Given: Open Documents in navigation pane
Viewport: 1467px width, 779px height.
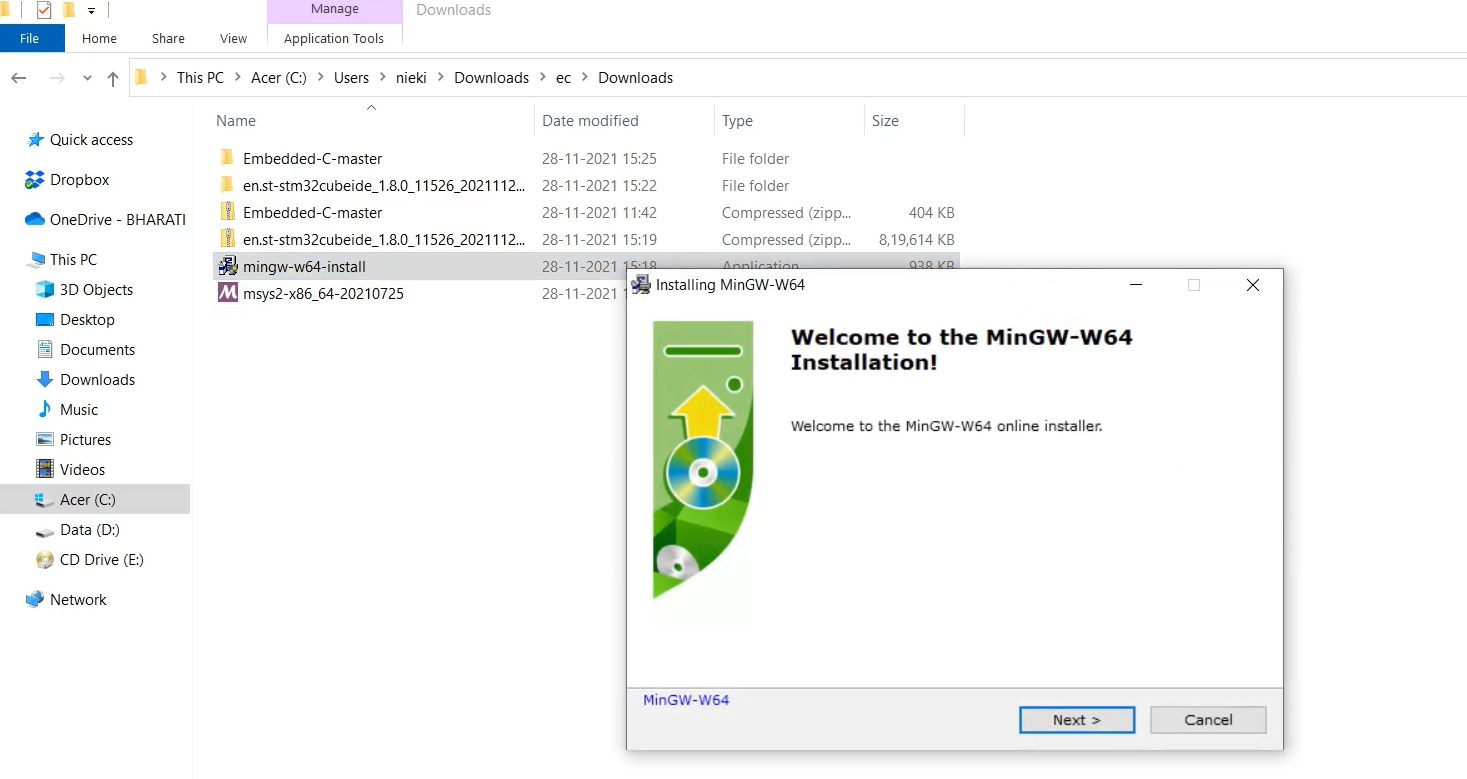Looking at the screenshot, I should [97, 350].
